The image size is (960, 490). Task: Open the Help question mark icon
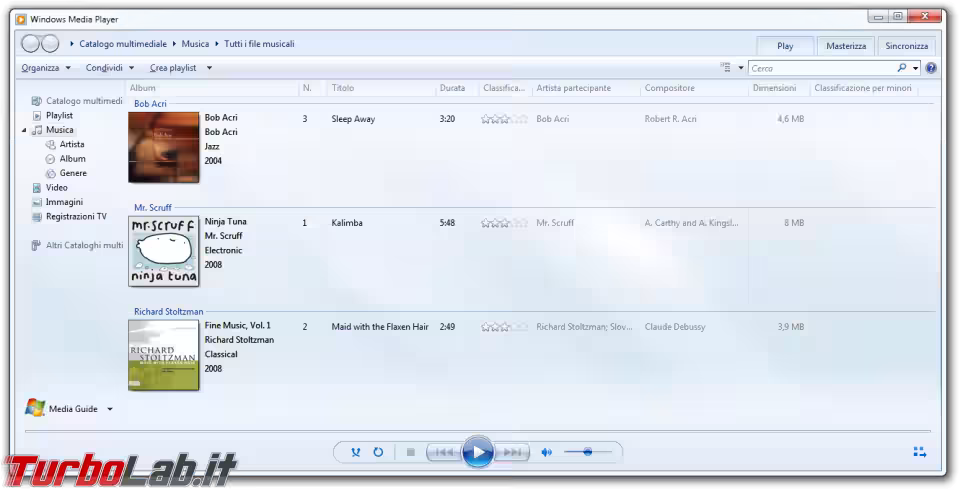pyautogui.click(x=931, y=68)
